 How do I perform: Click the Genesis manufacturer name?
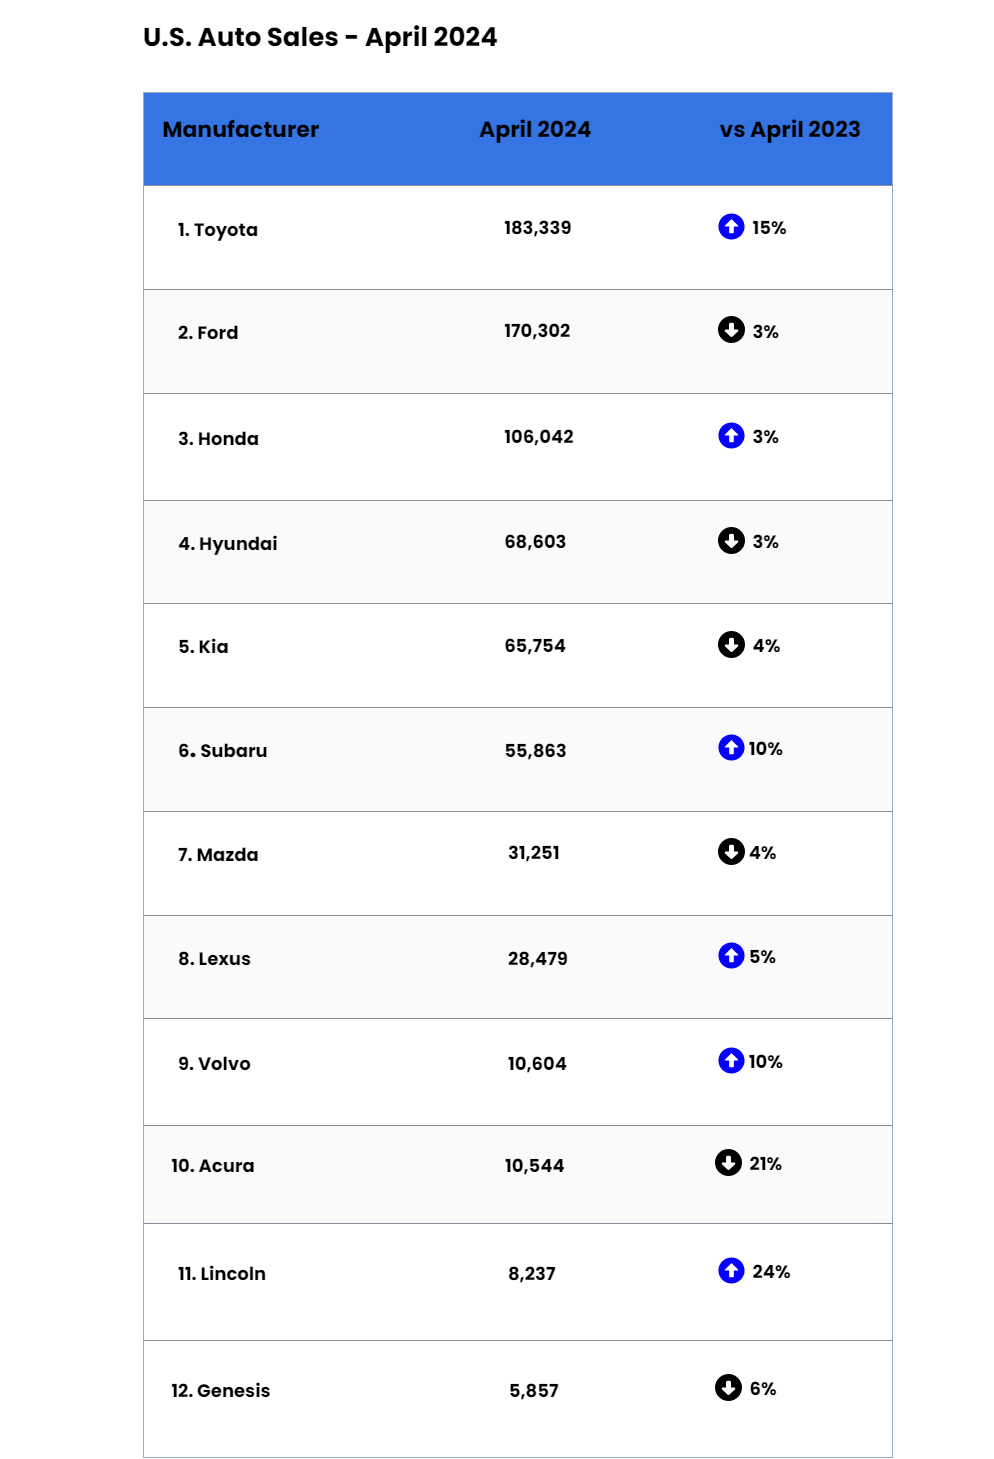pyautogui.click(x=233, y=1391)
